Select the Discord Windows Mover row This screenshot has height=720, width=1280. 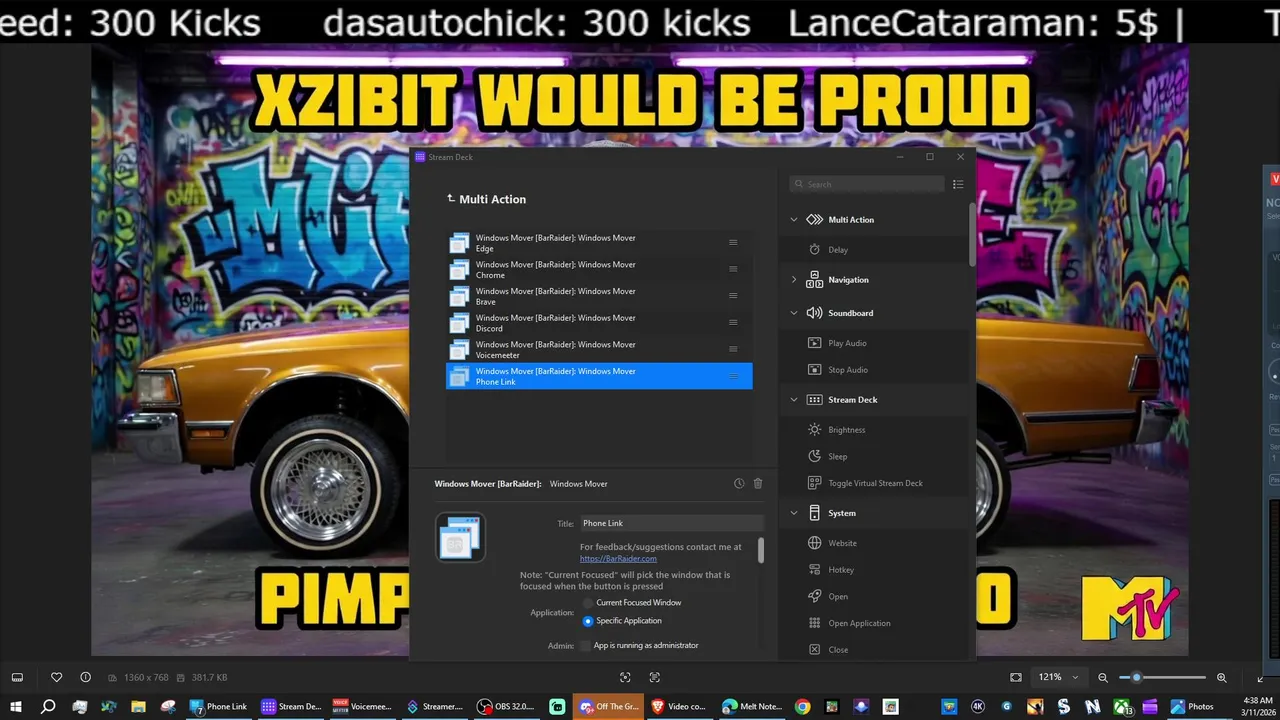(x=599, y=323)
